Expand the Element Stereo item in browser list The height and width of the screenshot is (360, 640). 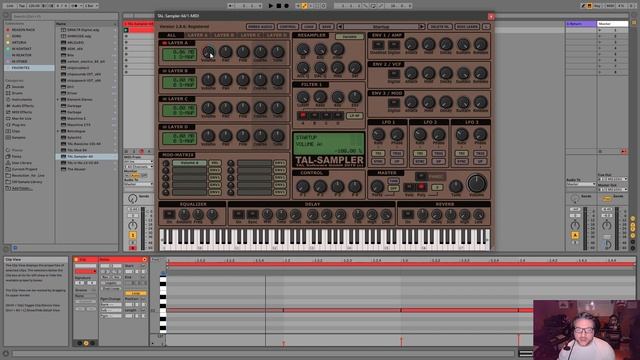pyautogui.click(x=58, y=100)
